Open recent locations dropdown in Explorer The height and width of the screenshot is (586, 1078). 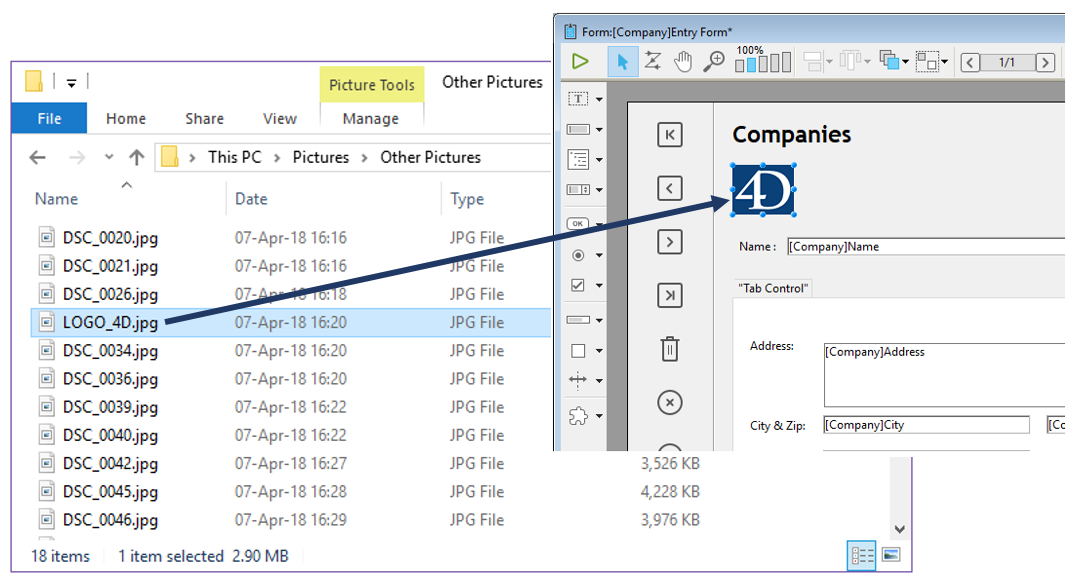[109, 158]
